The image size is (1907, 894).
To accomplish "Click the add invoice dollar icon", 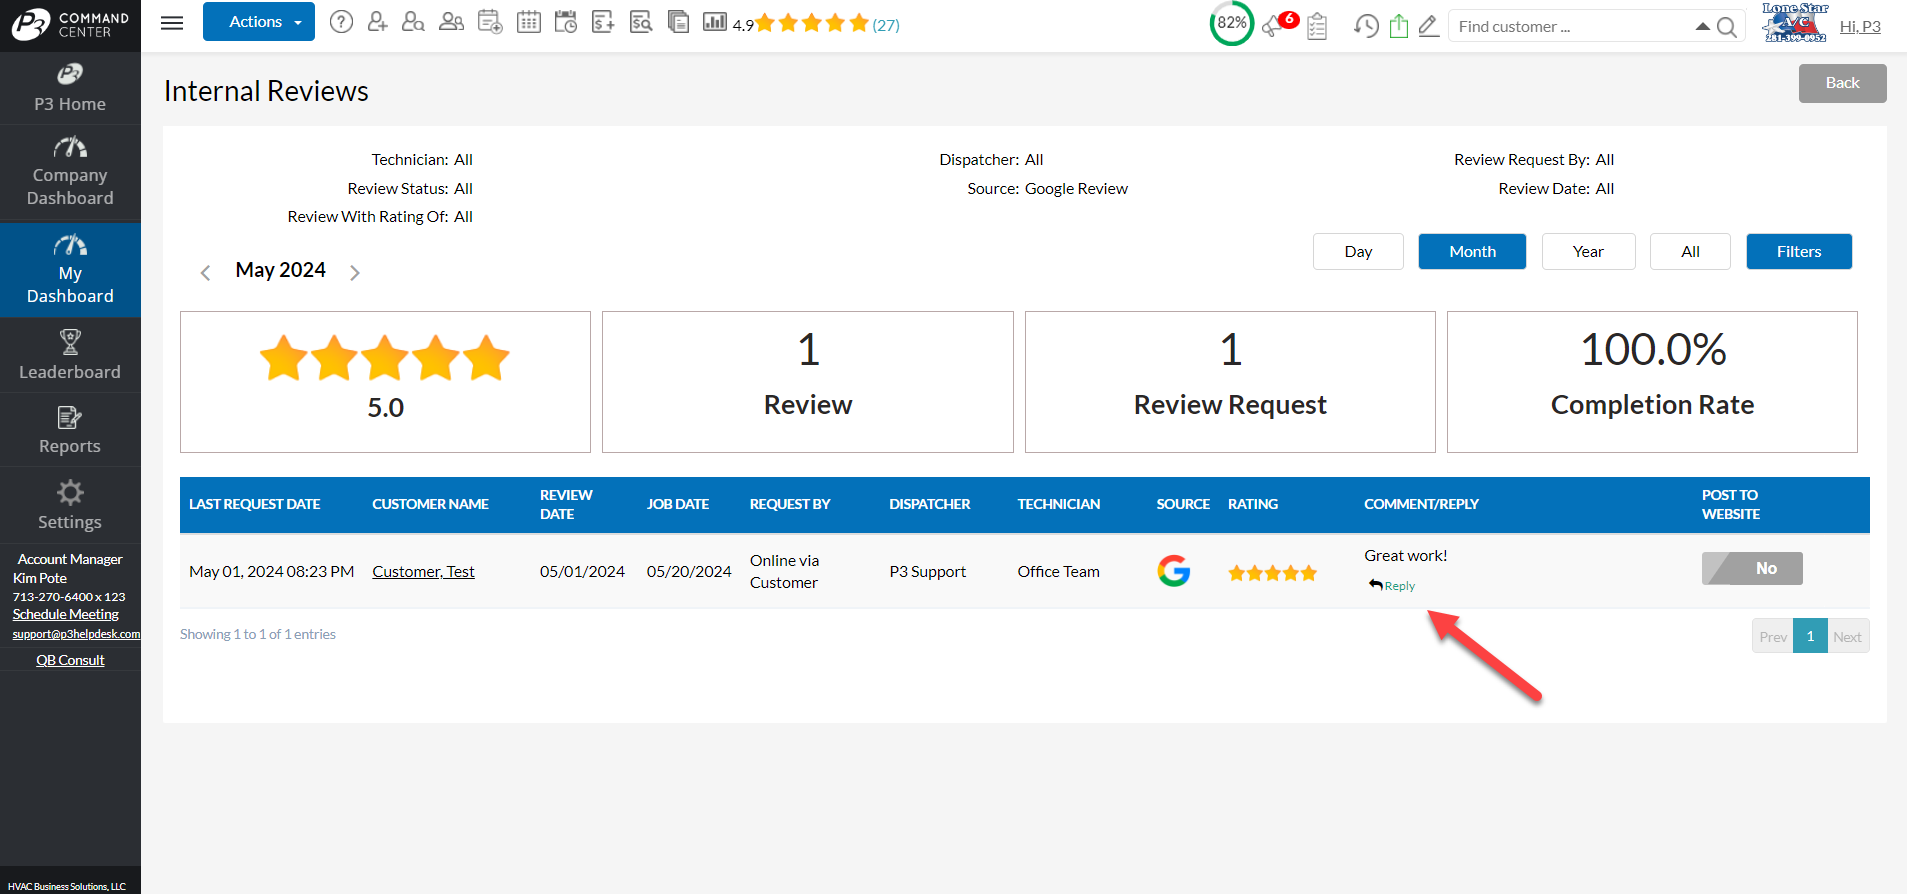I will click(603, 22).
